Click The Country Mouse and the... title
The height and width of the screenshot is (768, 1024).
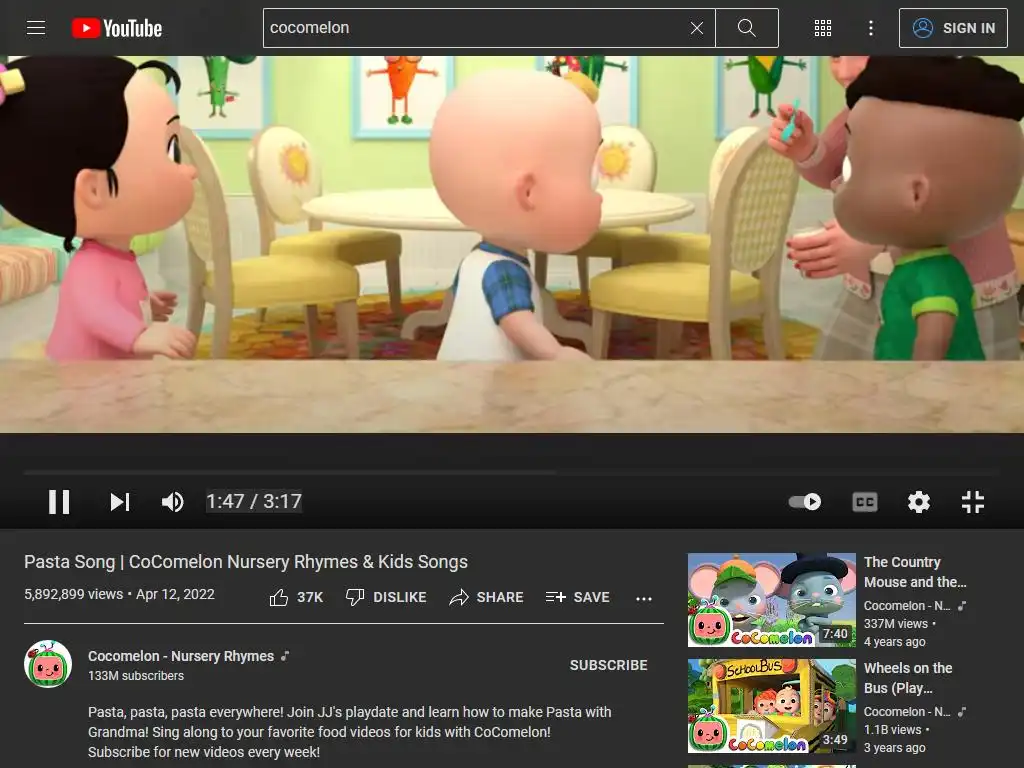(x=915, y=571)
